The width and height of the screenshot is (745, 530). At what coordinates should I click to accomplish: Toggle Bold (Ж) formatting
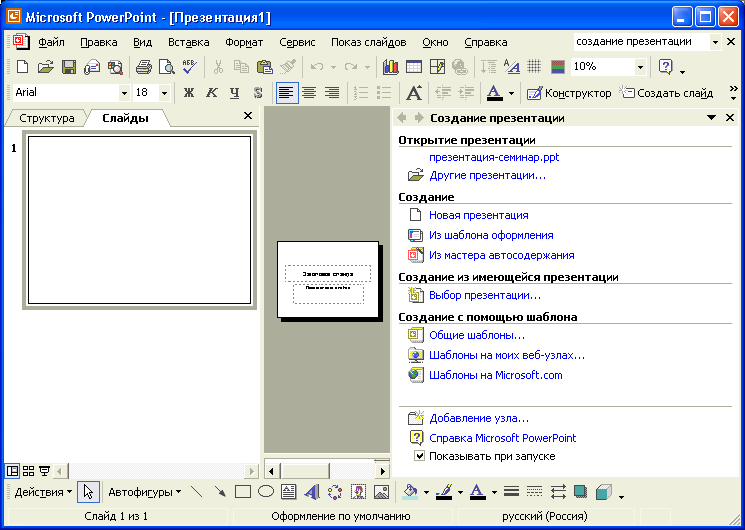pos(189,93)
